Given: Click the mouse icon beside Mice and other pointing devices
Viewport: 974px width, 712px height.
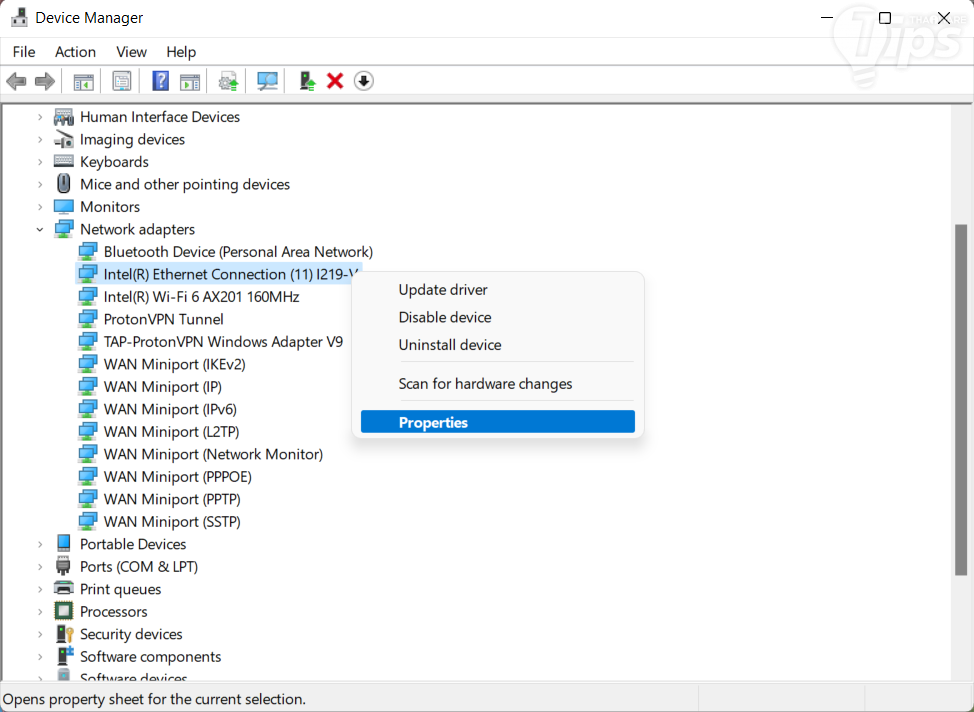Looking at the screenshot, I should [63, 184].
